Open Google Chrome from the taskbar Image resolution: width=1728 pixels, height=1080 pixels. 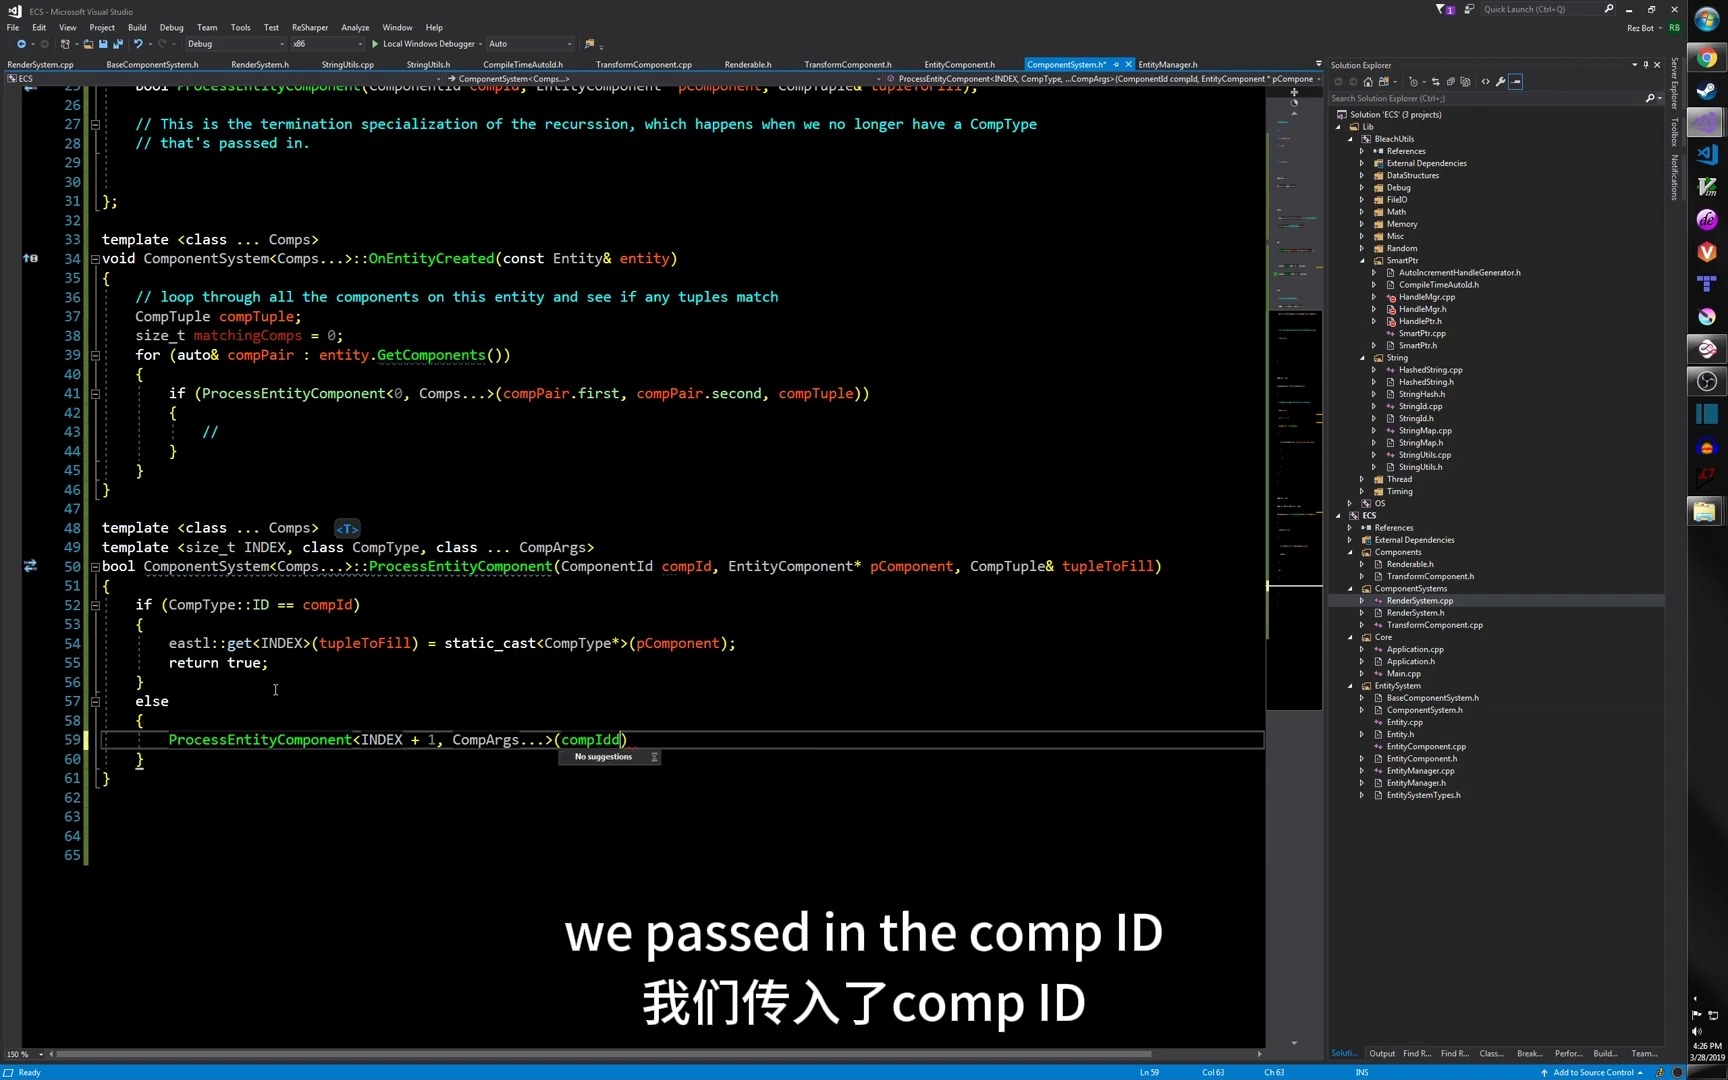(x=1707, y=58)
